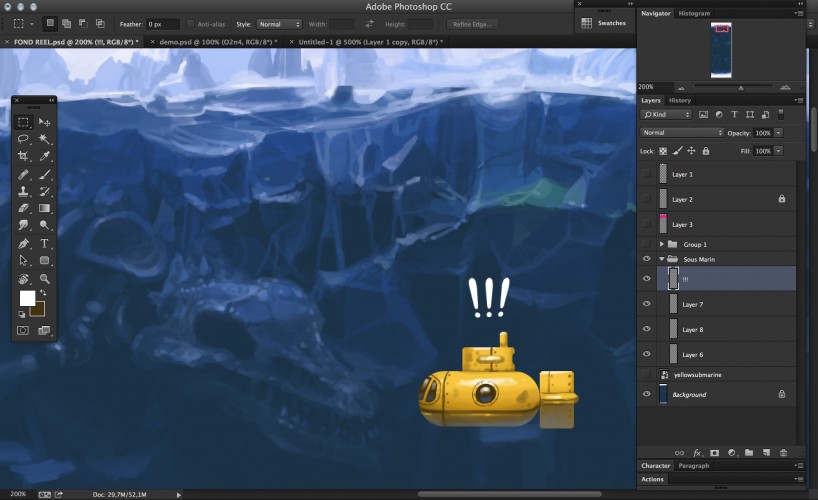
Task: Change the screen mode
Action: [44, 330]
